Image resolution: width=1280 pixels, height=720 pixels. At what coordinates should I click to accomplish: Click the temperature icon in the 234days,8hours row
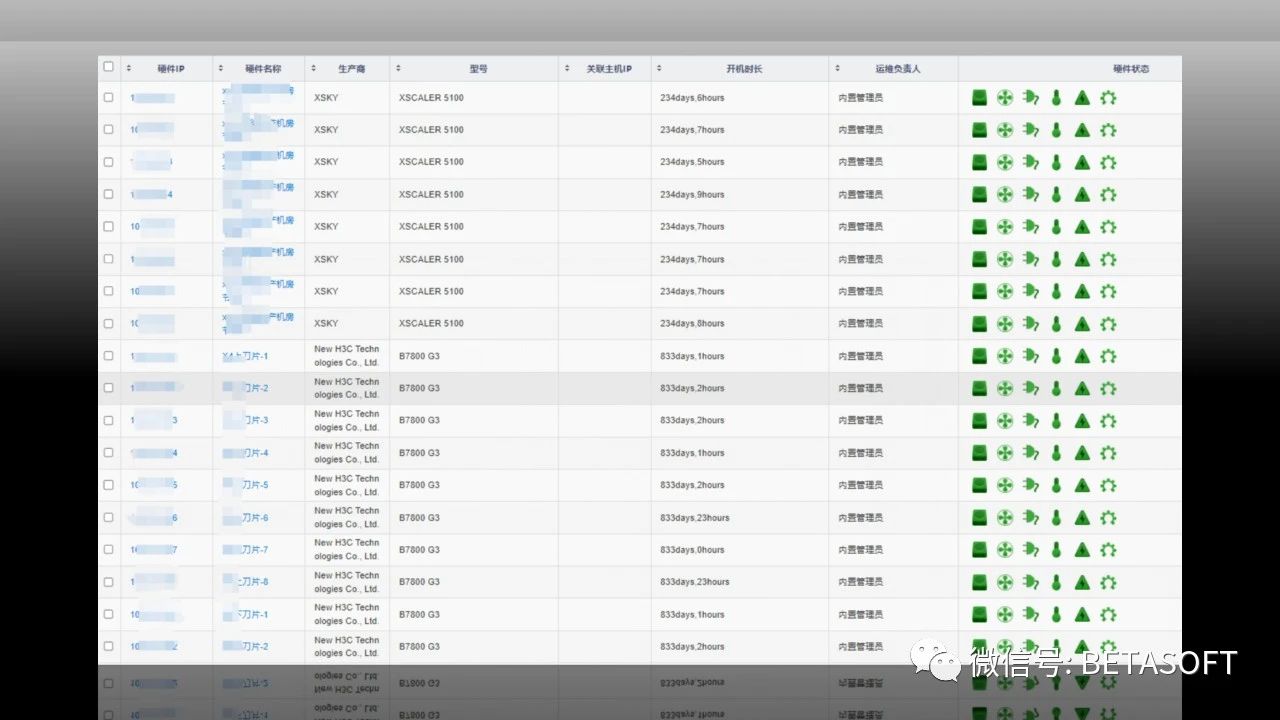1056,324
